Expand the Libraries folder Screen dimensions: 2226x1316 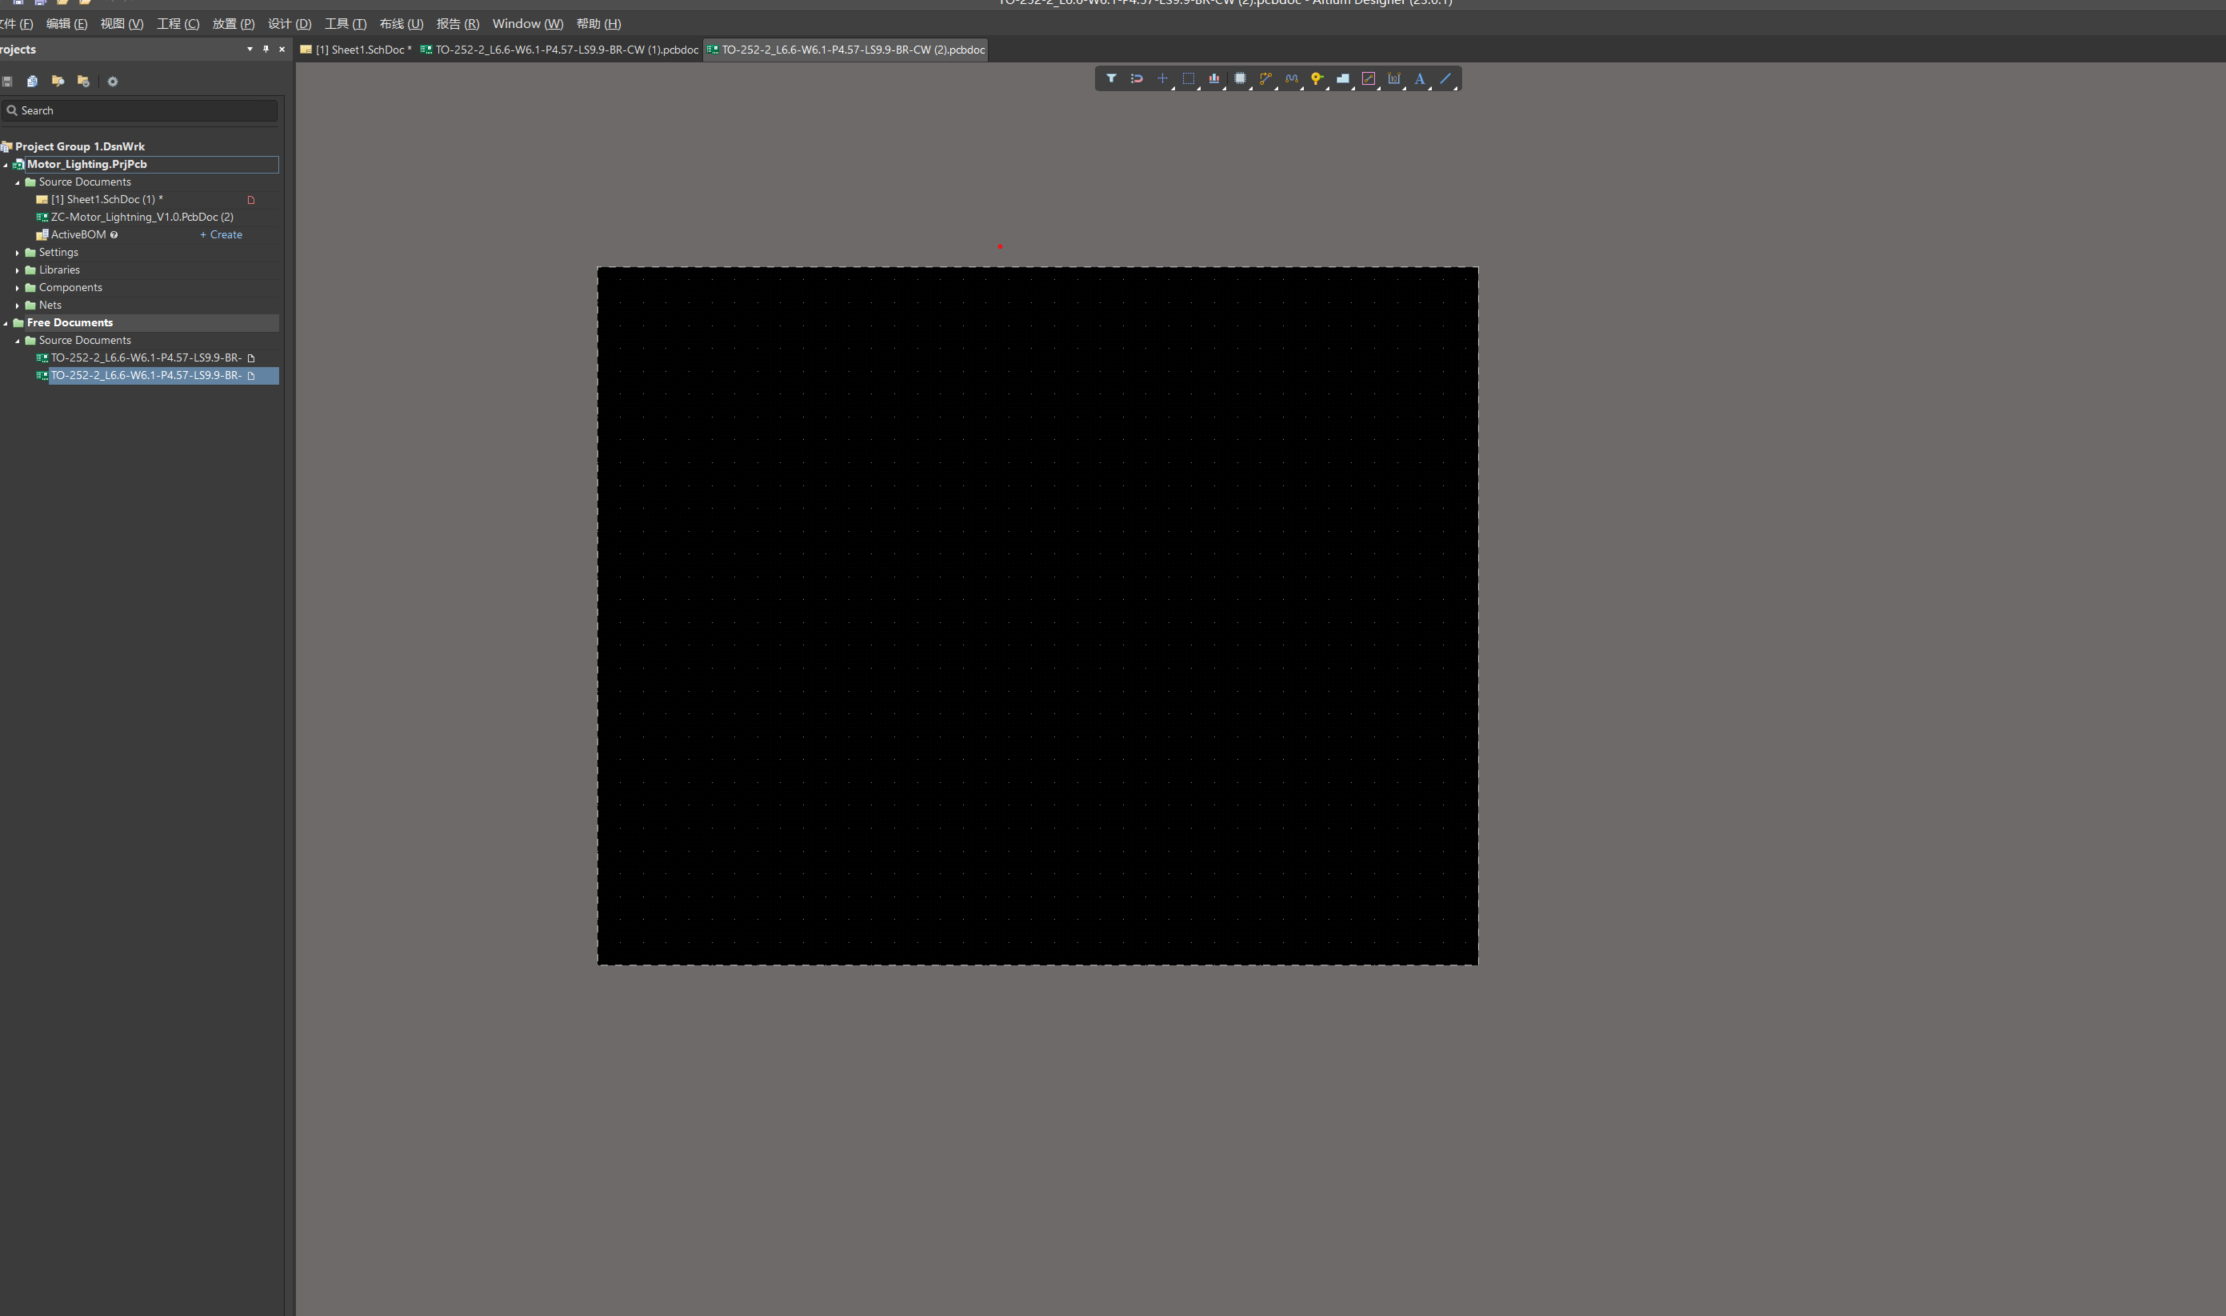point(17,270)
